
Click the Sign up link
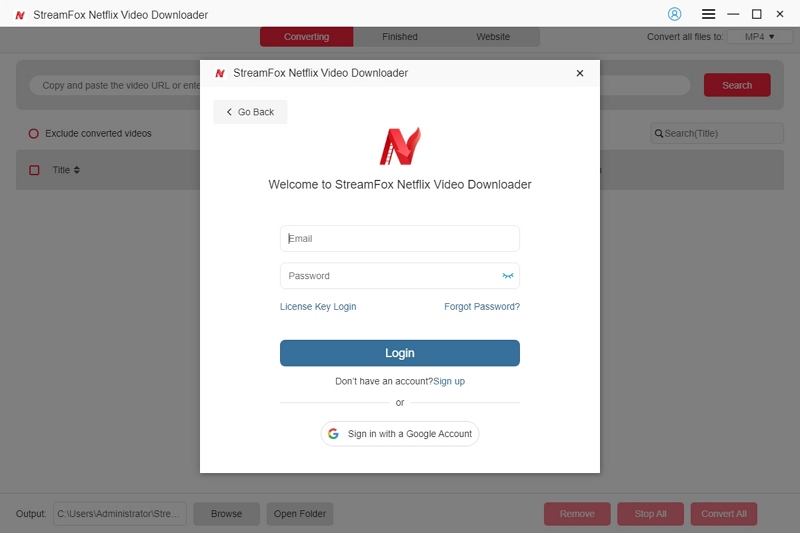point(449,381)
